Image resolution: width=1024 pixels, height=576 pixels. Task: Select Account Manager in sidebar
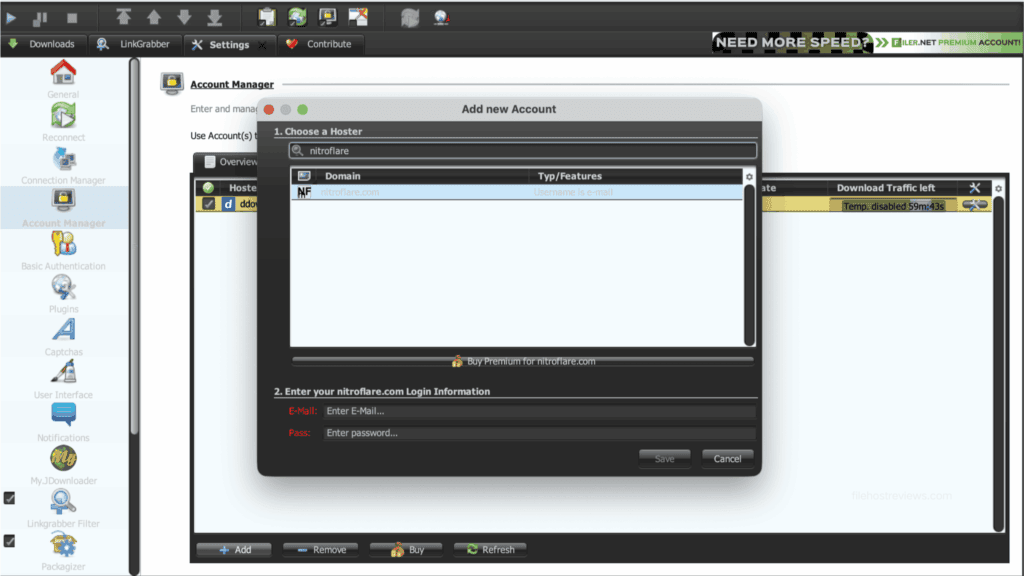pos(63,208)
